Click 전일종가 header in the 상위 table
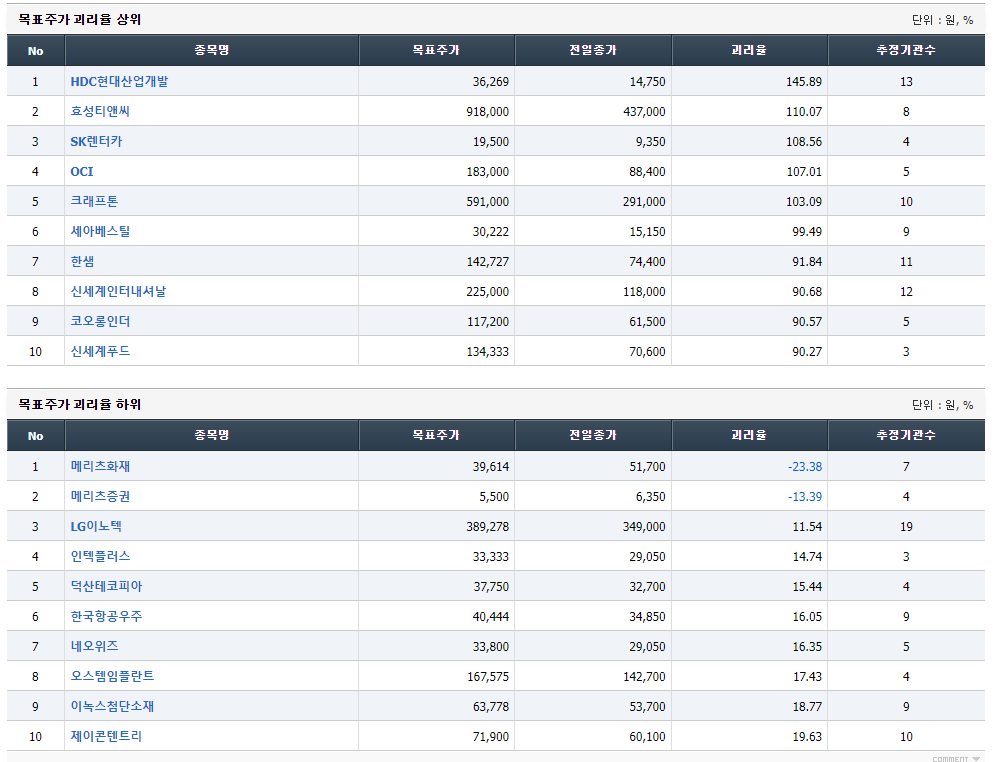This screenshot has height=762, width=995. tap(593, 50)
